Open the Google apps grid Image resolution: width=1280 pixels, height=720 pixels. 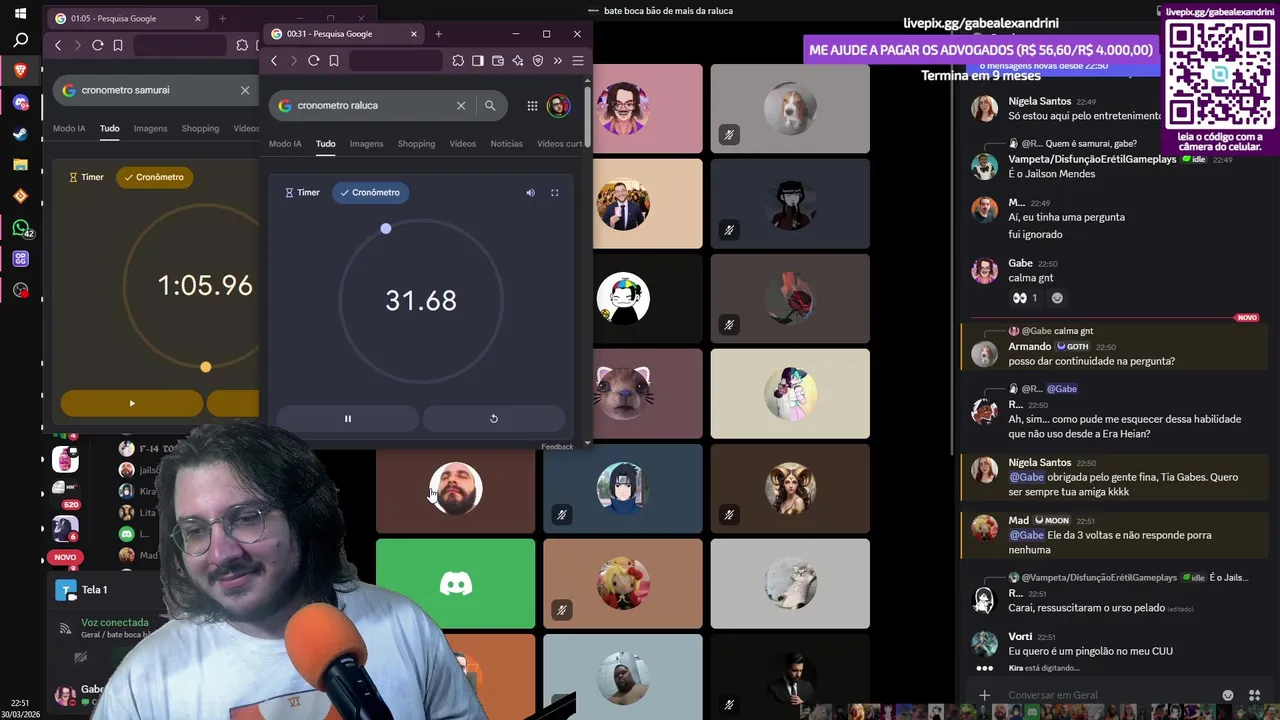point(532,105)
